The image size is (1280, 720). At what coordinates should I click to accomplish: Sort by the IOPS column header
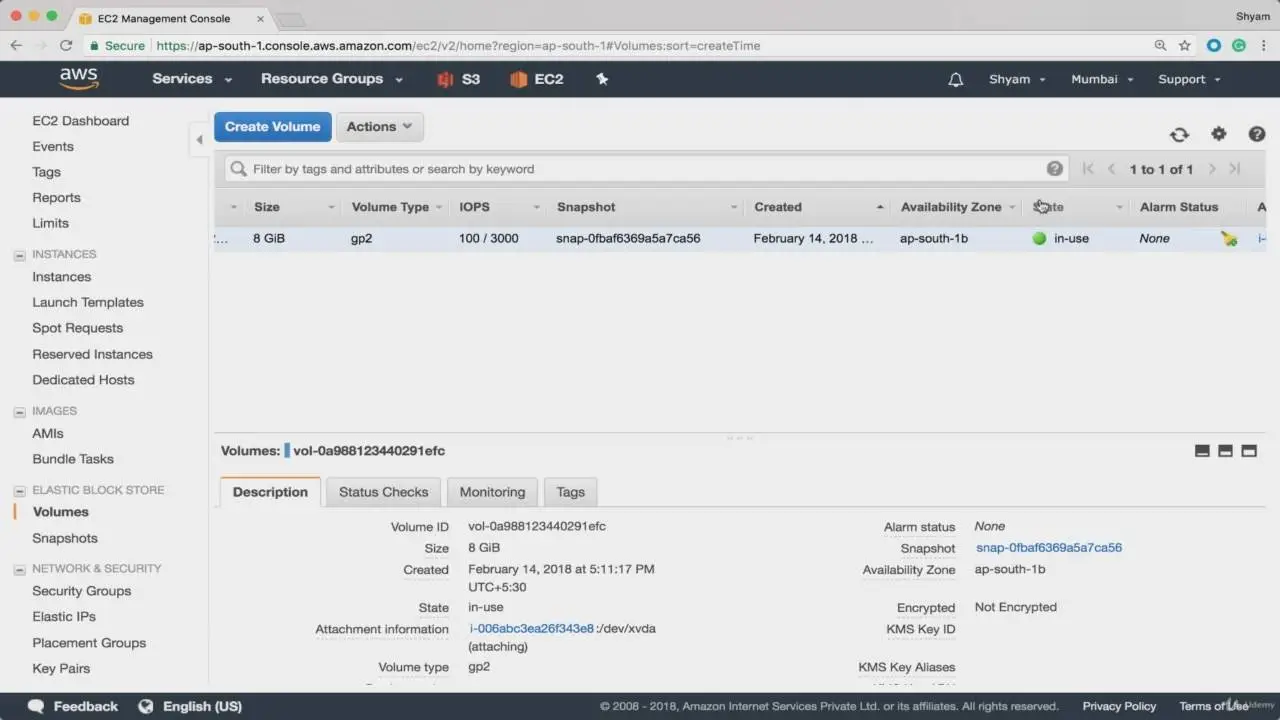pyautogui.click(x=475, y=207)
